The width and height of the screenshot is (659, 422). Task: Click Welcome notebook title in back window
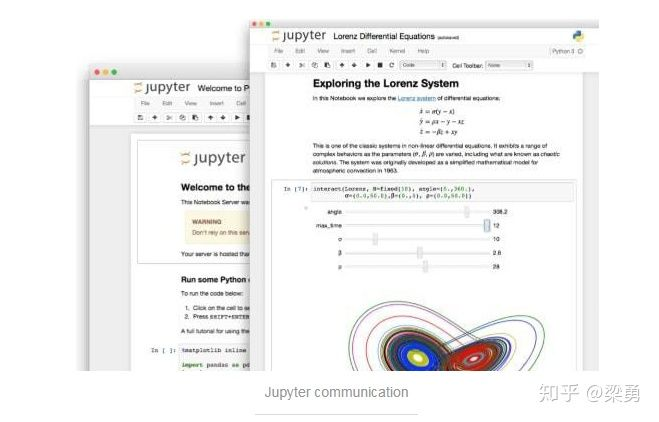[224, 88]
